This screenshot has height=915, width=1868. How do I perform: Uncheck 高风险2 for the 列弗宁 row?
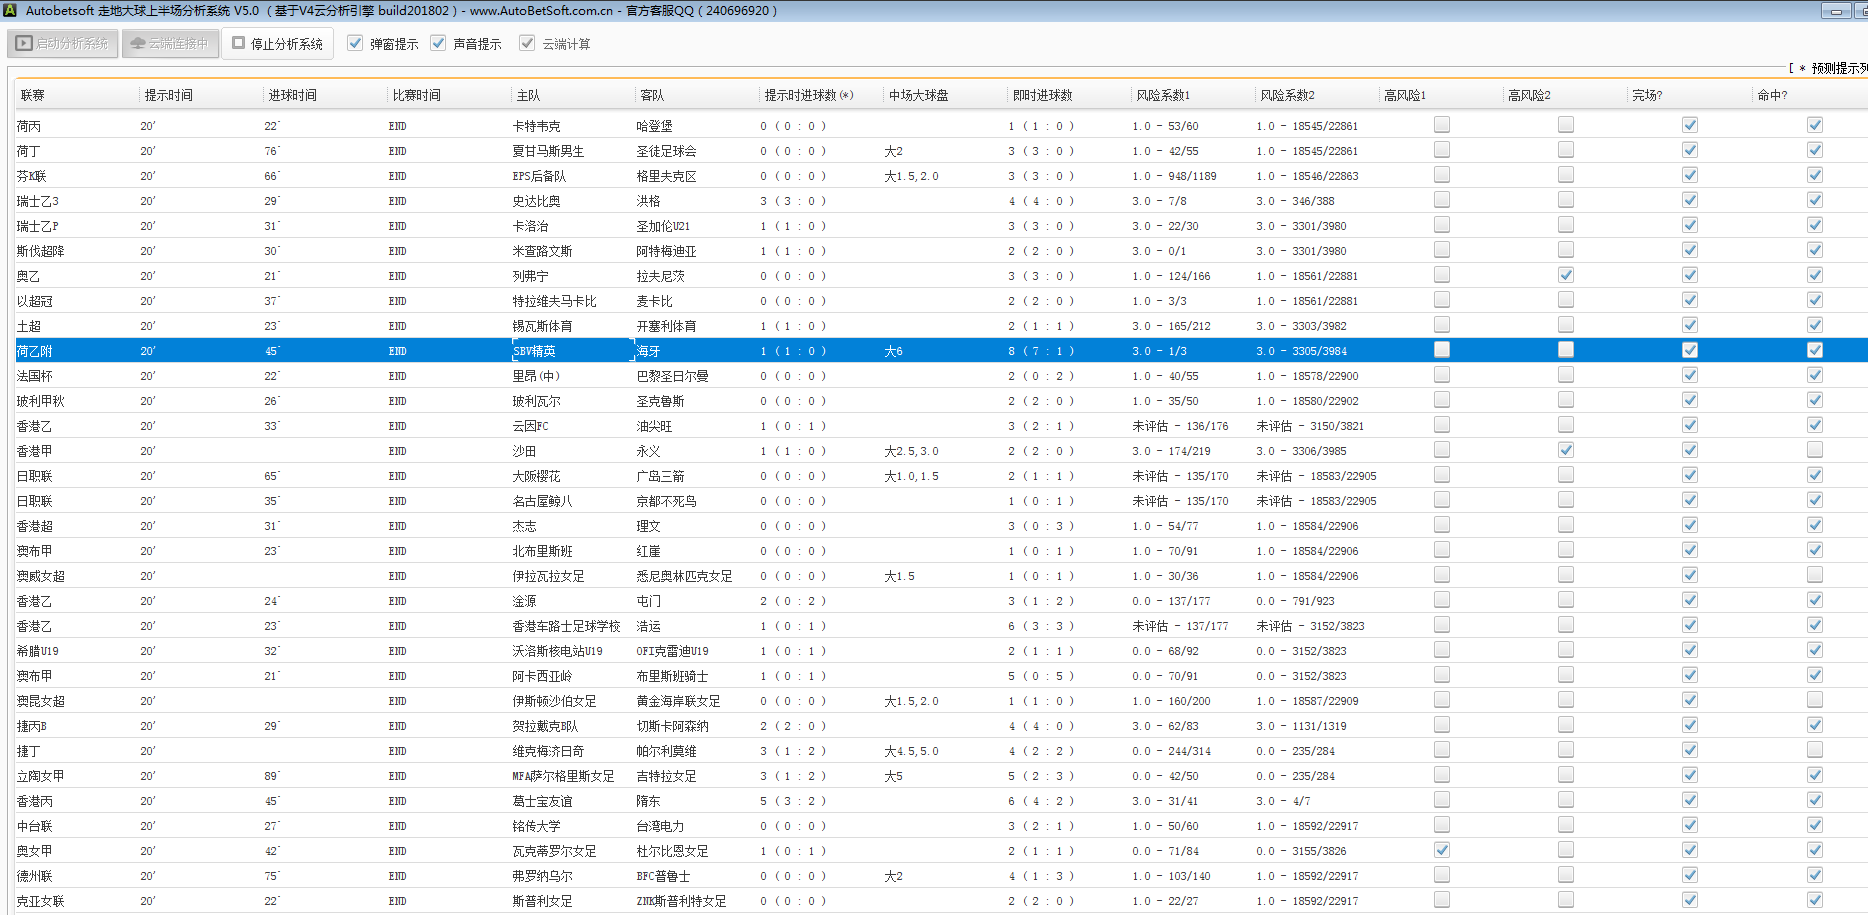(1565, 275)
